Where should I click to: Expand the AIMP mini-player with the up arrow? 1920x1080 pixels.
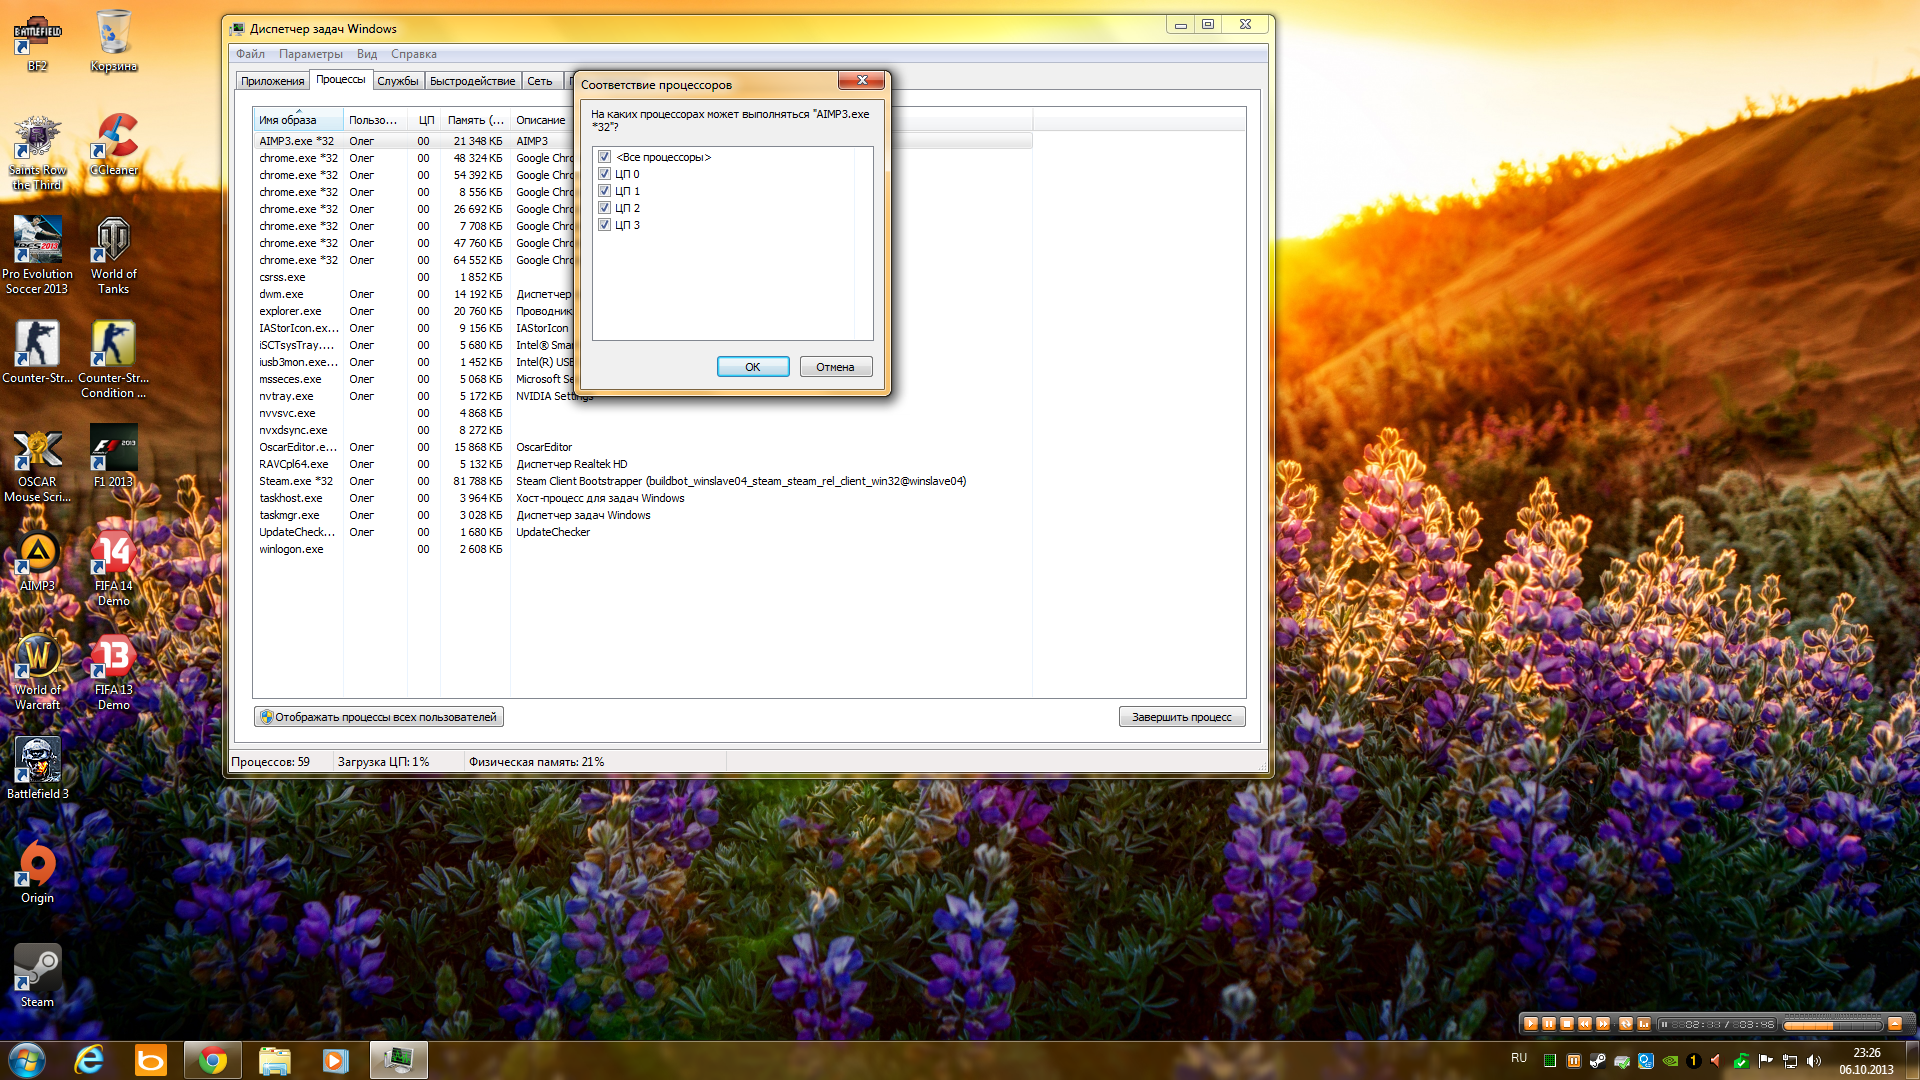click(x=1894, y=1024)
